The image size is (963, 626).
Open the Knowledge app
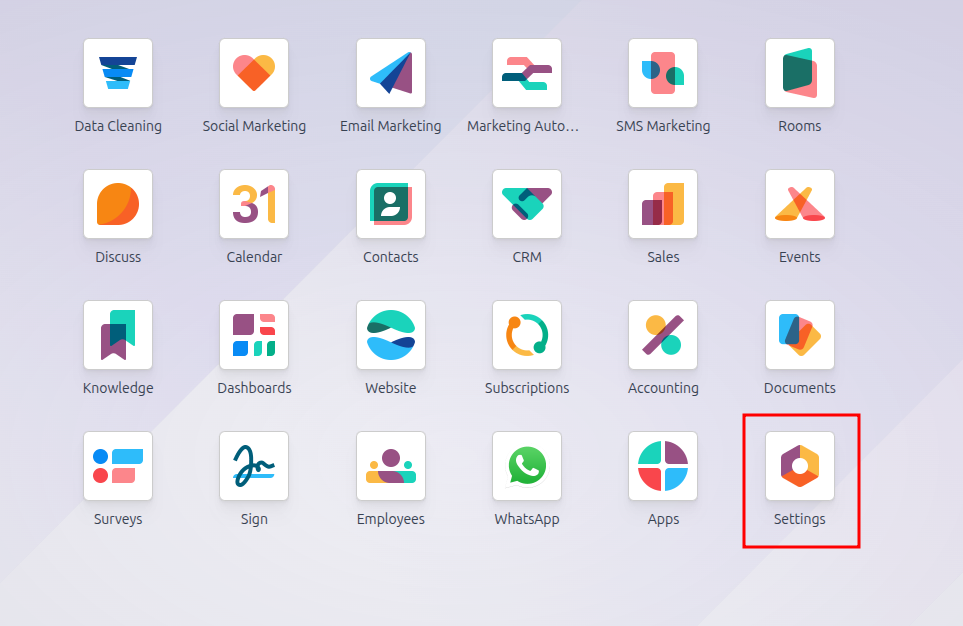[x=118, y=335]
